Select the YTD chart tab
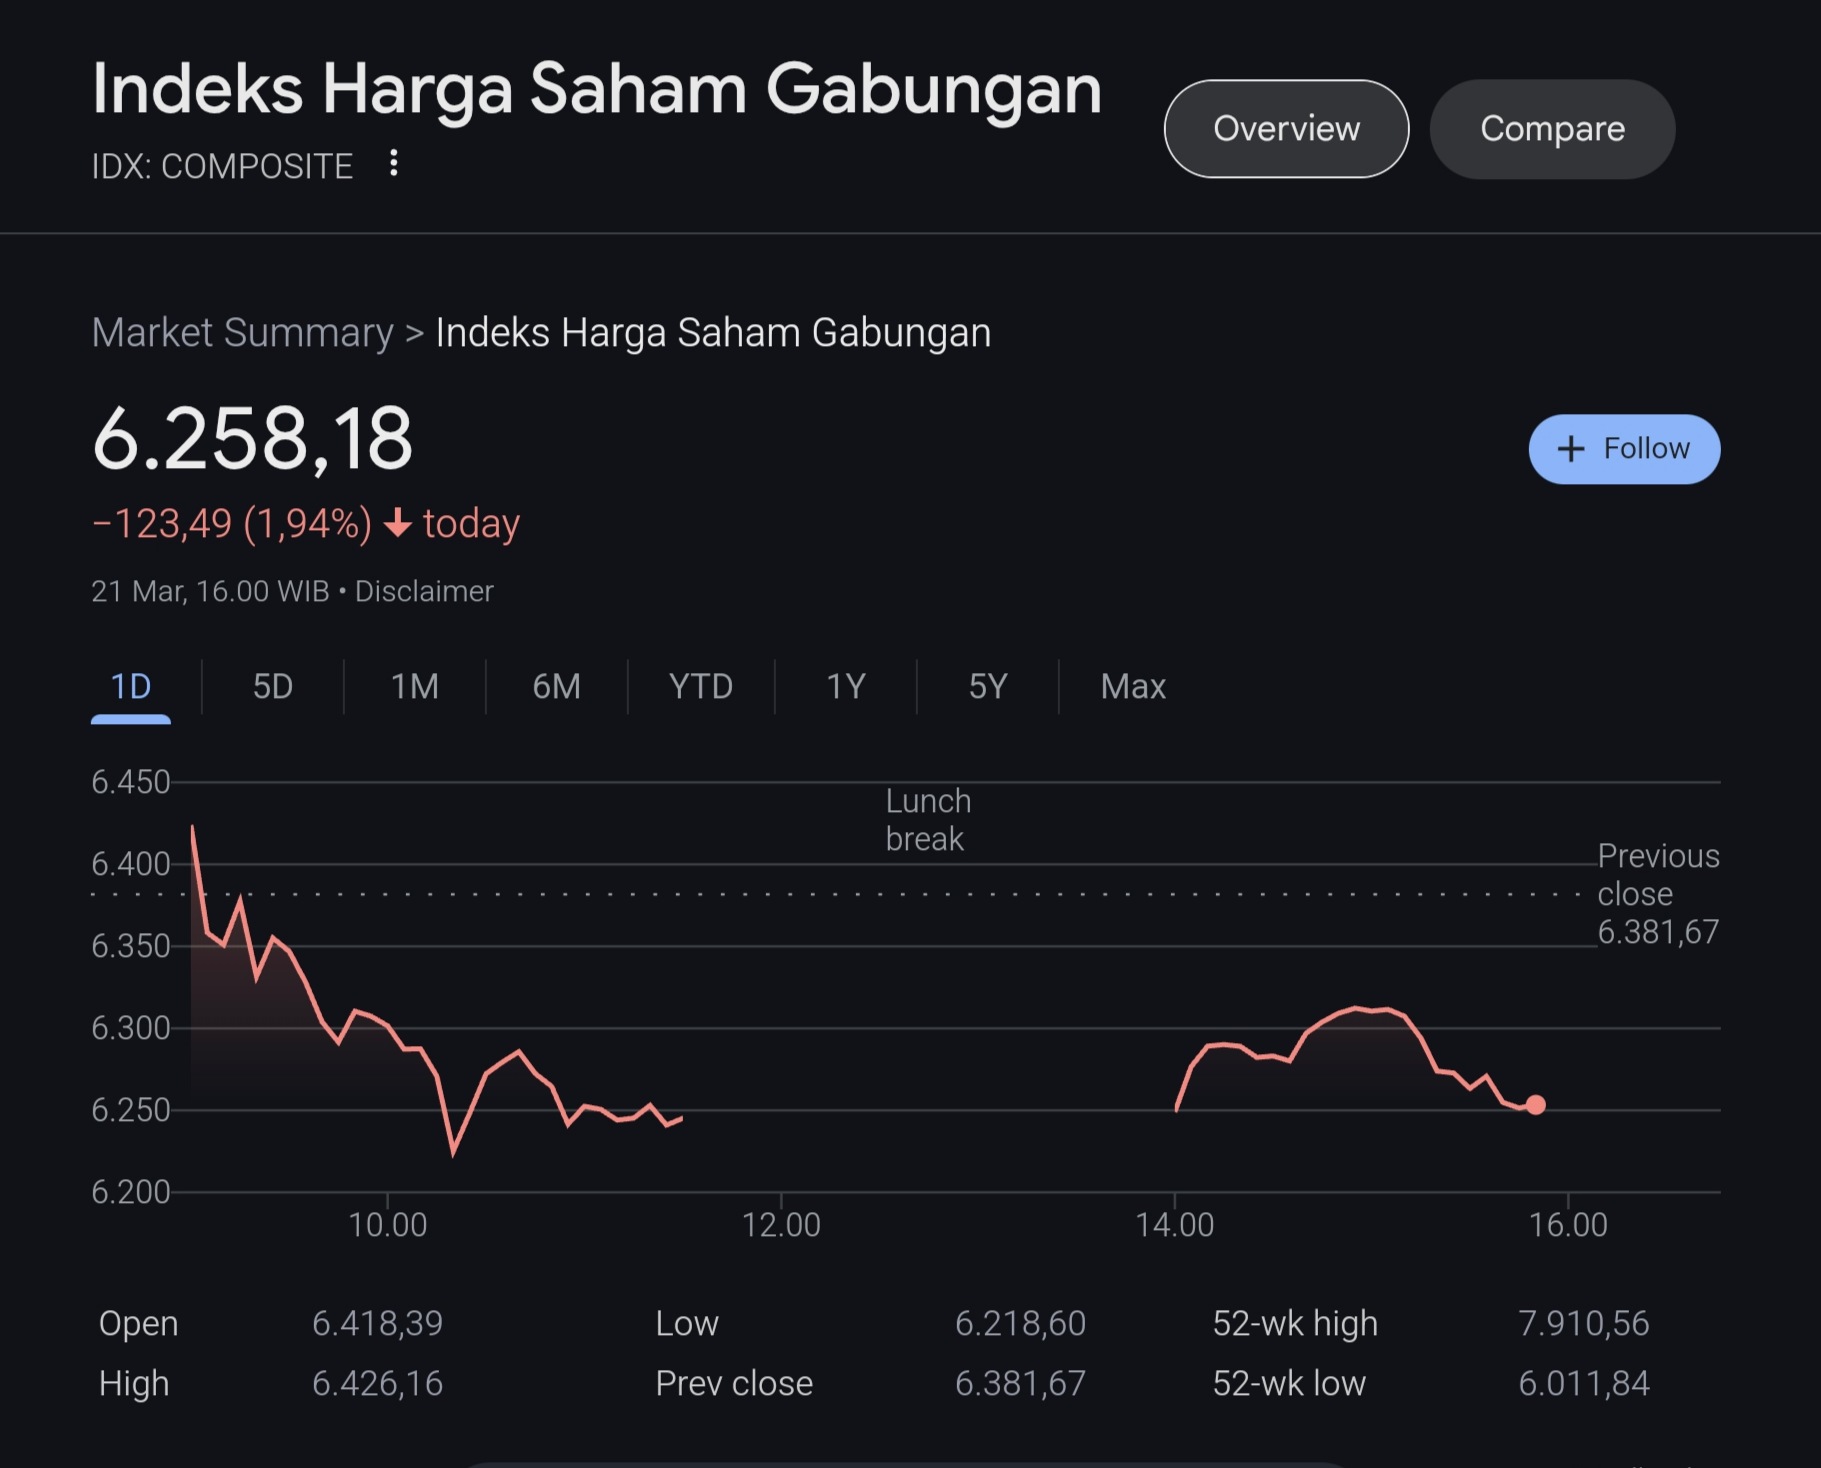 (x=700, y=687)
